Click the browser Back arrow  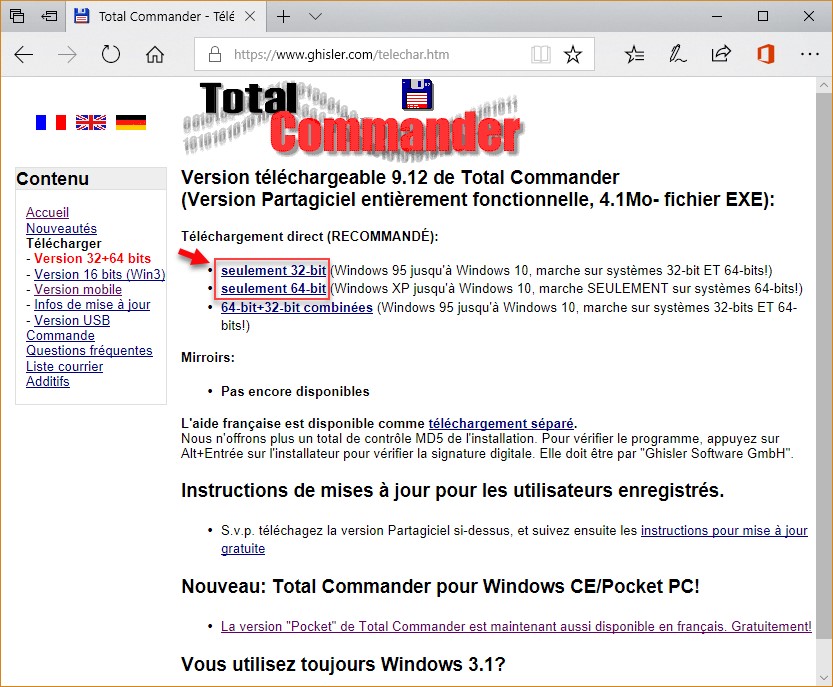pos(23,54)
